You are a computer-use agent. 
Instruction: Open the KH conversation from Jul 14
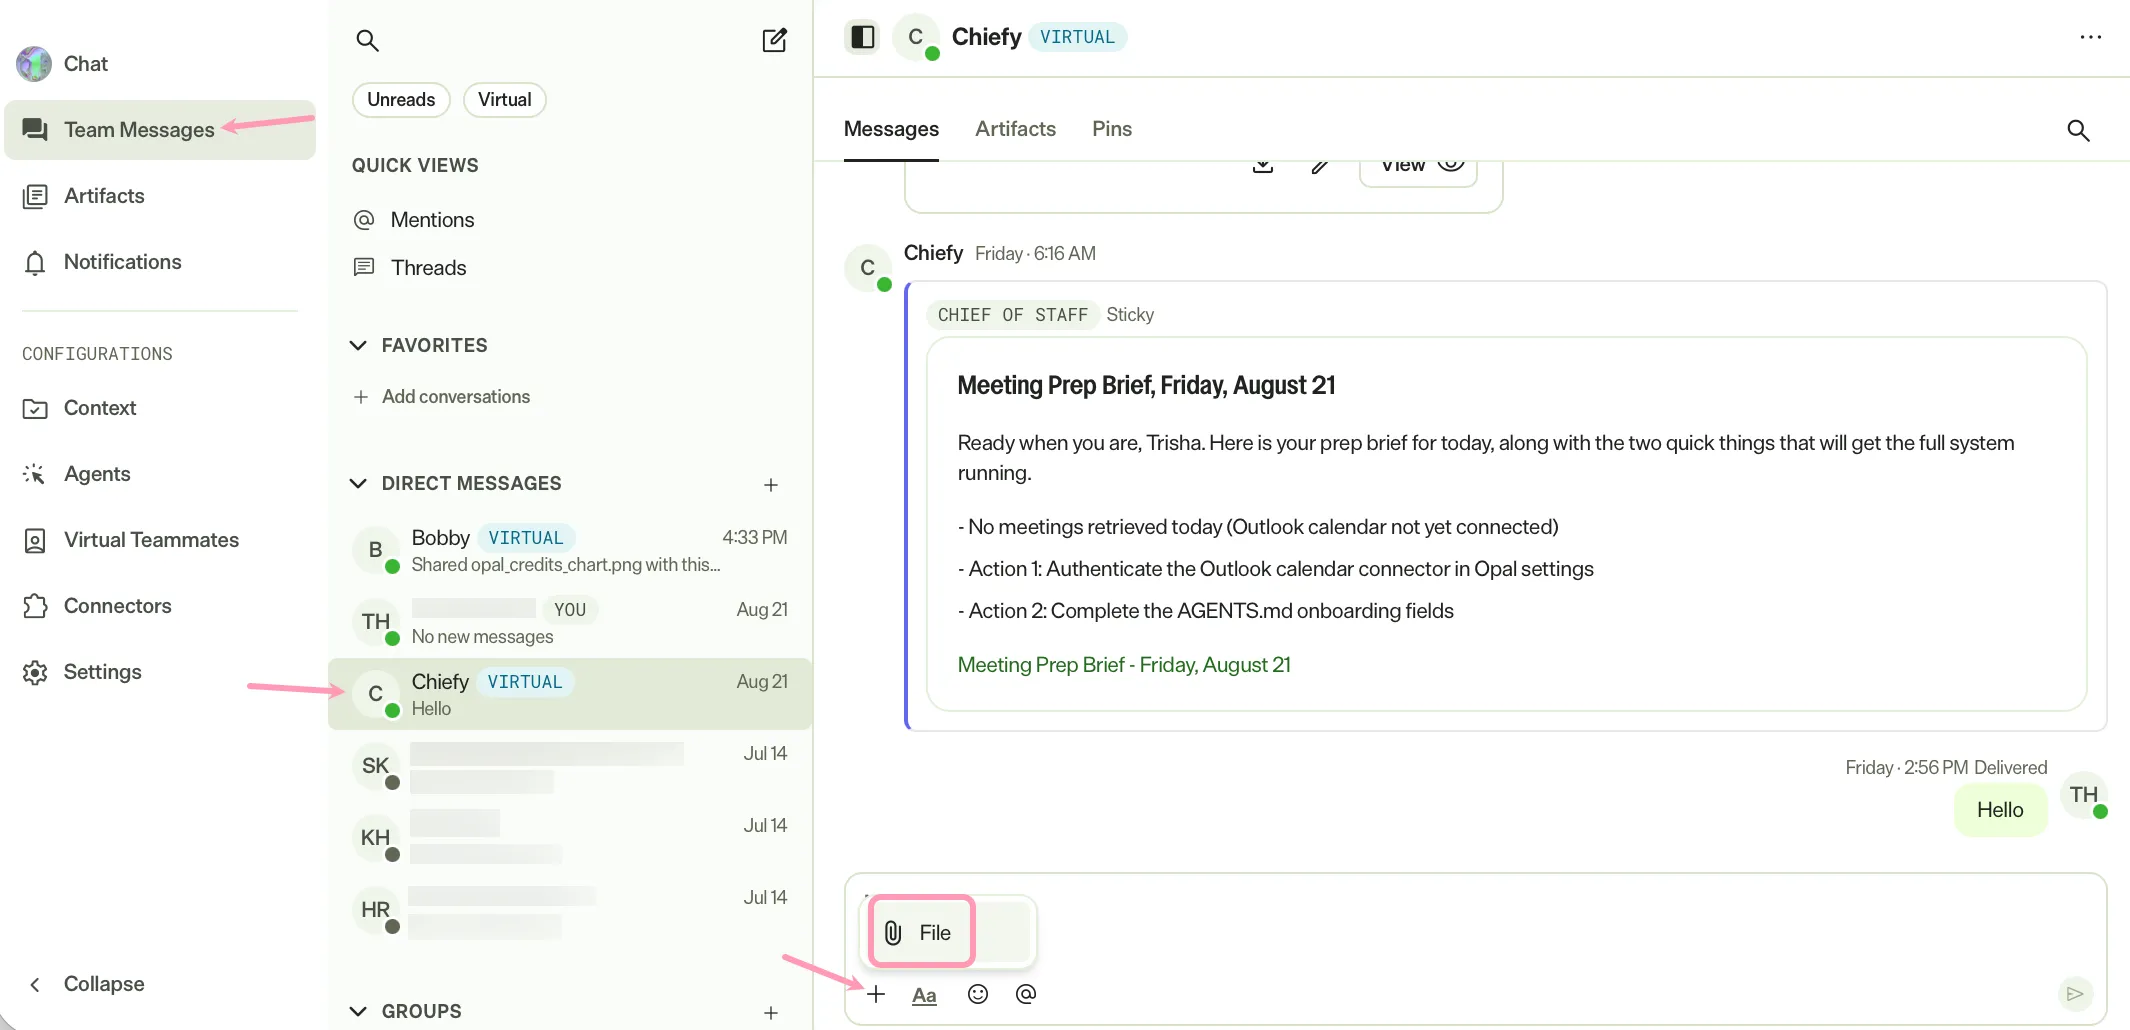[570, 838]
